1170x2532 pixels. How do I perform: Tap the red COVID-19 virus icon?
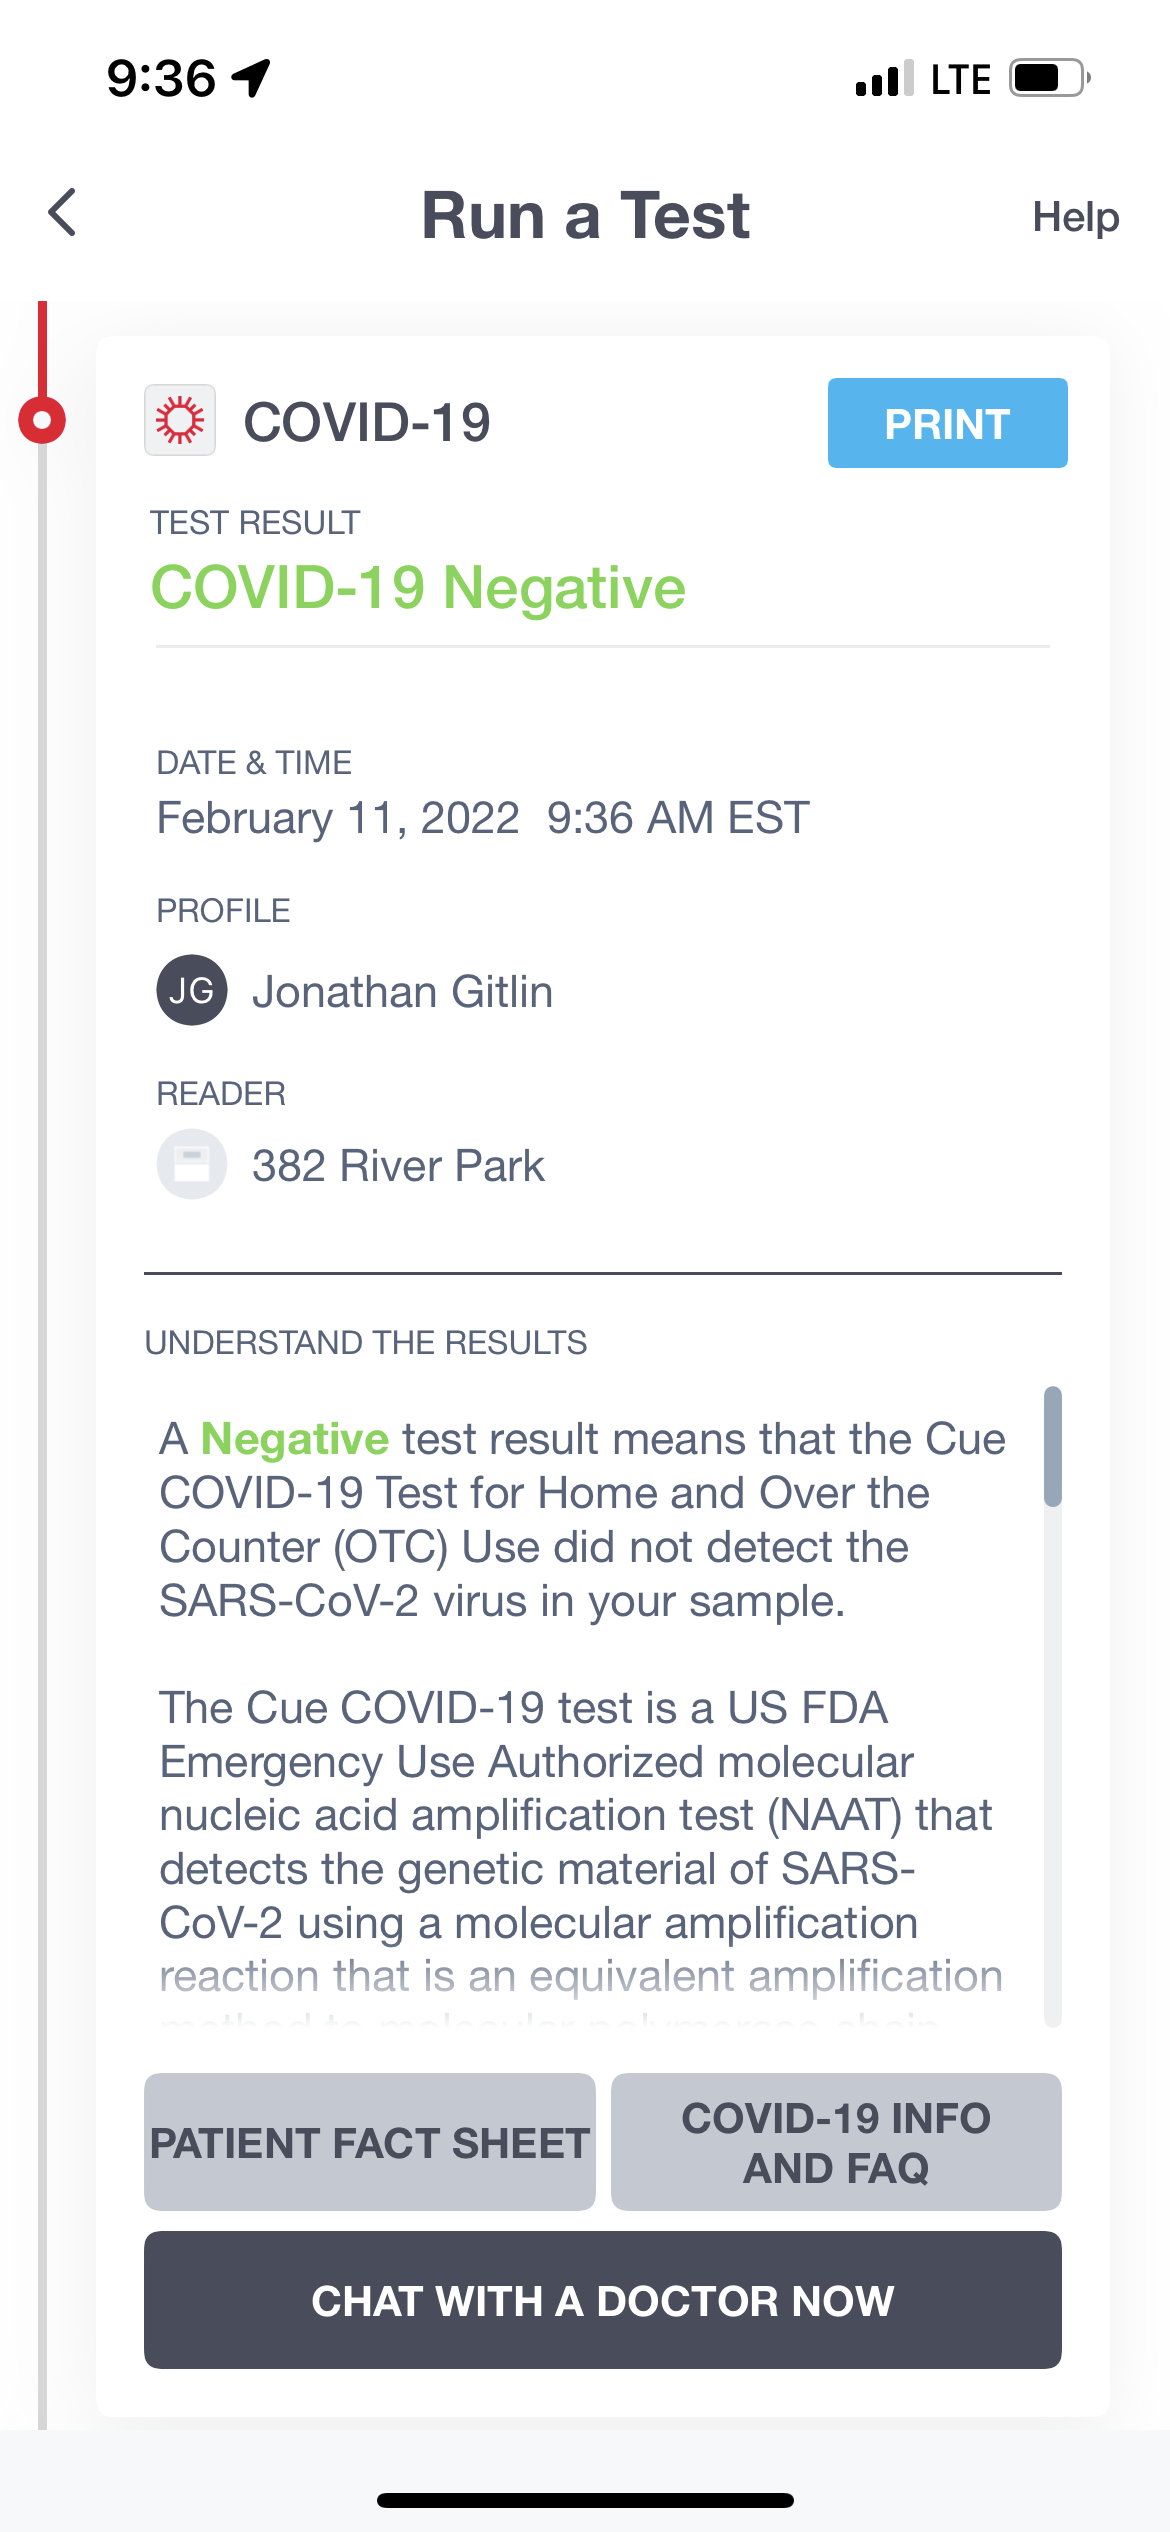point(180,421)
